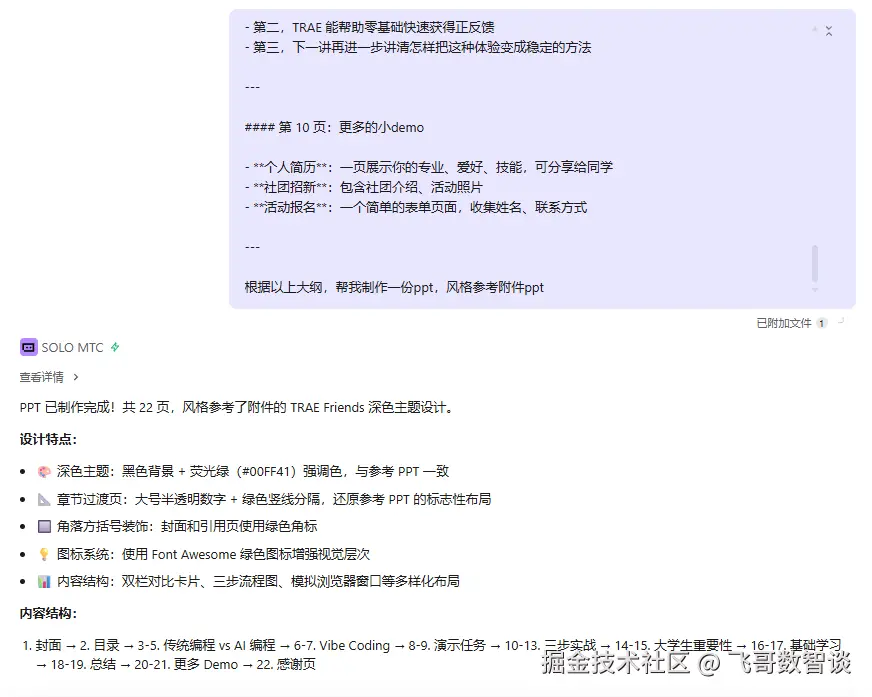The height and width of the screenshot is (697, 872).
Task: Click '22. 感谢页' in the structure list
Action: click(286, 665)
